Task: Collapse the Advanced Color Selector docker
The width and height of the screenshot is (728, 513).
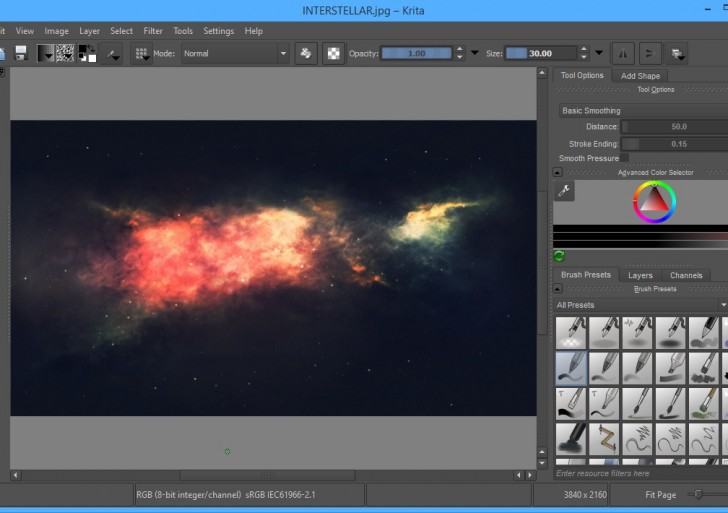Action: tap(557, 172)
